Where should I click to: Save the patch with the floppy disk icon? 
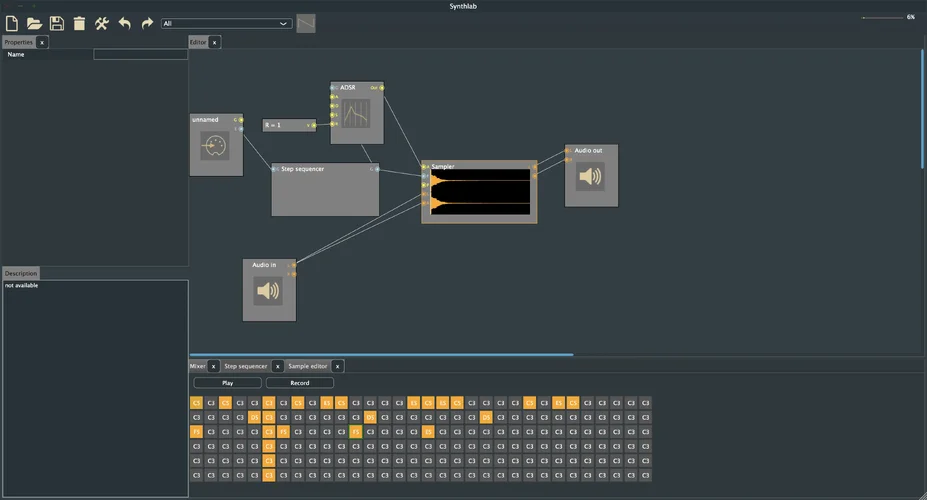[57, 23]
